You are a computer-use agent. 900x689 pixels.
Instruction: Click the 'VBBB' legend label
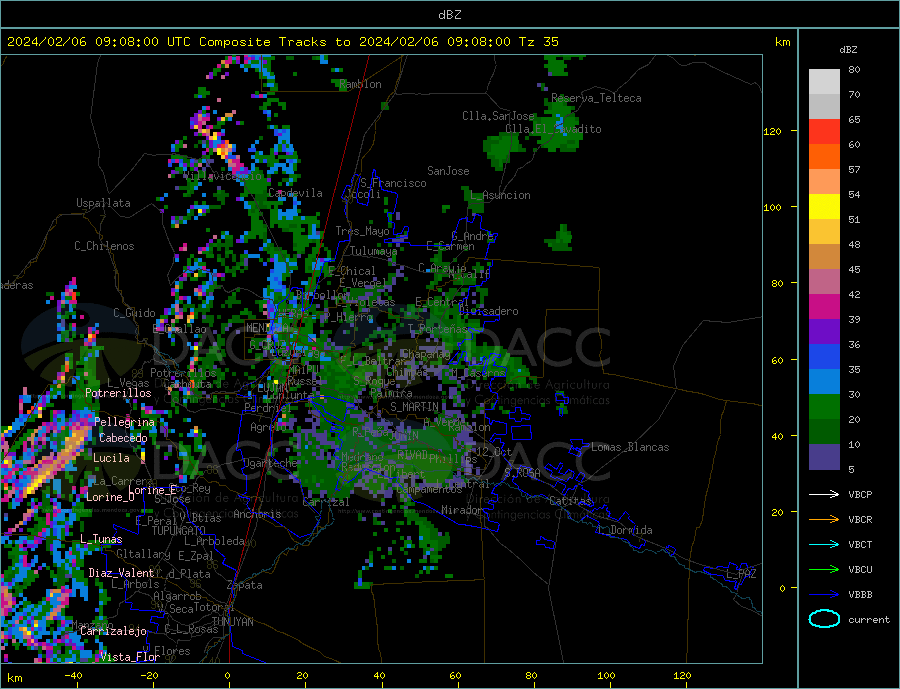[x=860, y=594]
